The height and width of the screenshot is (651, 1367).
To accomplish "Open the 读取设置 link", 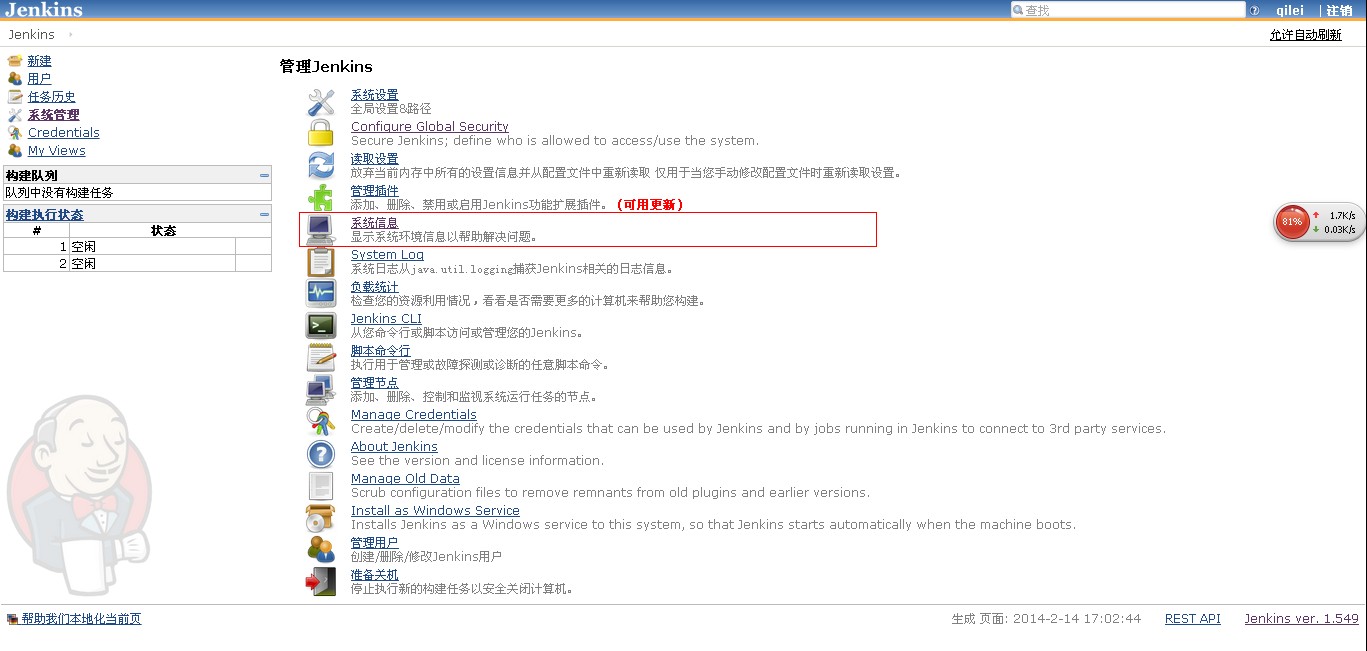I will tap(375, 159).
